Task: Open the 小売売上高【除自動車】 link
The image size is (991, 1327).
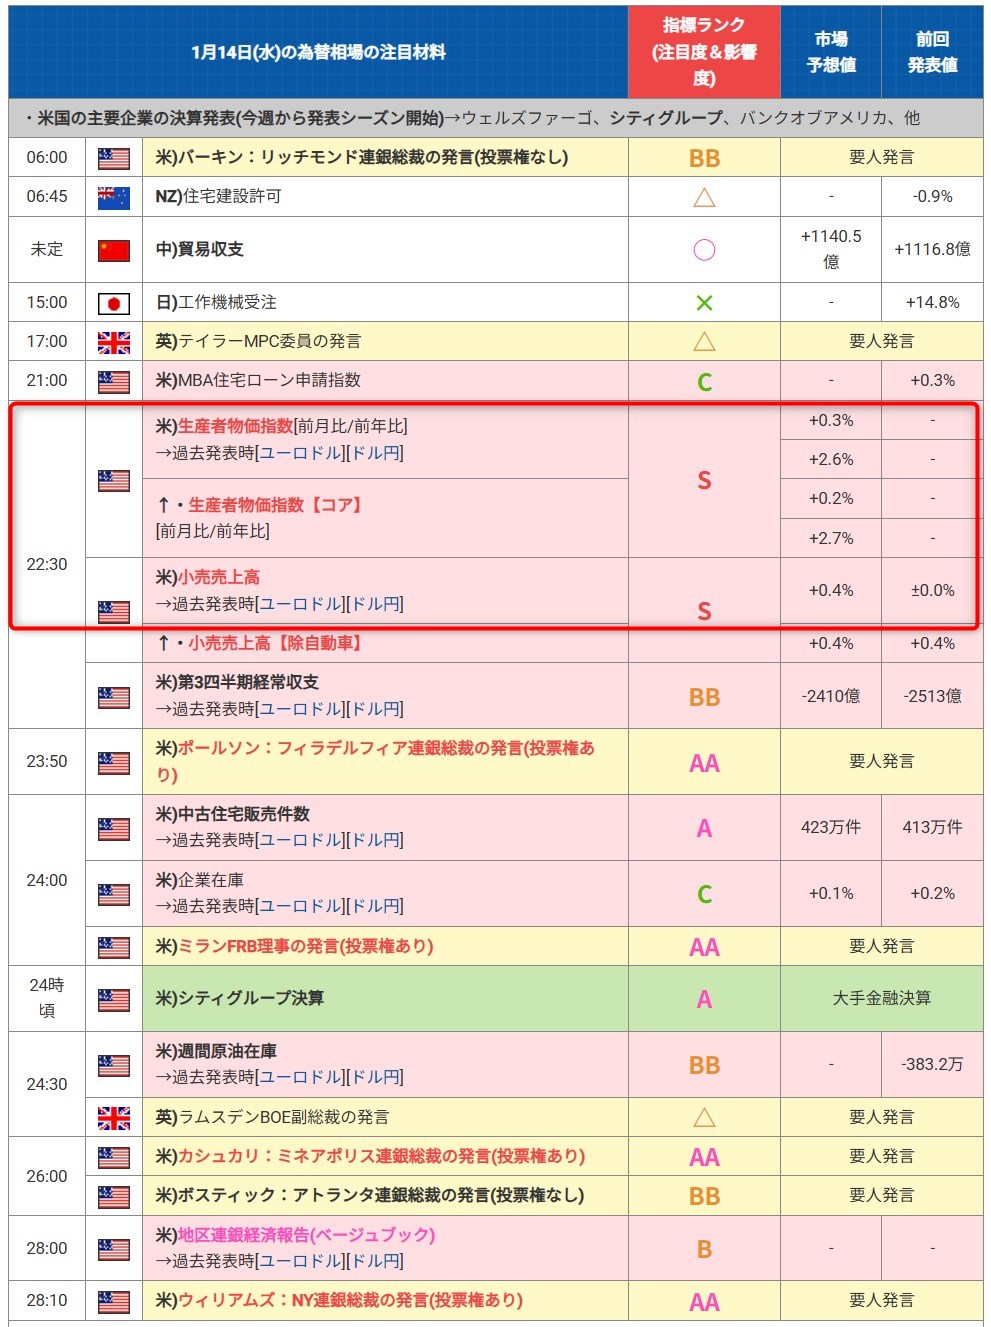Action: coord(274,643)
